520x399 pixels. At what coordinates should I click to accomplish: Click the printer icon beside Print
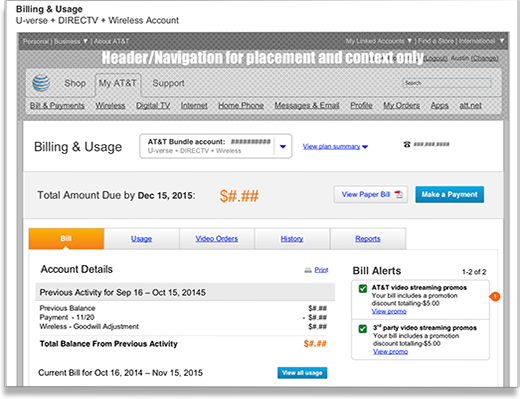pos(308,270)
